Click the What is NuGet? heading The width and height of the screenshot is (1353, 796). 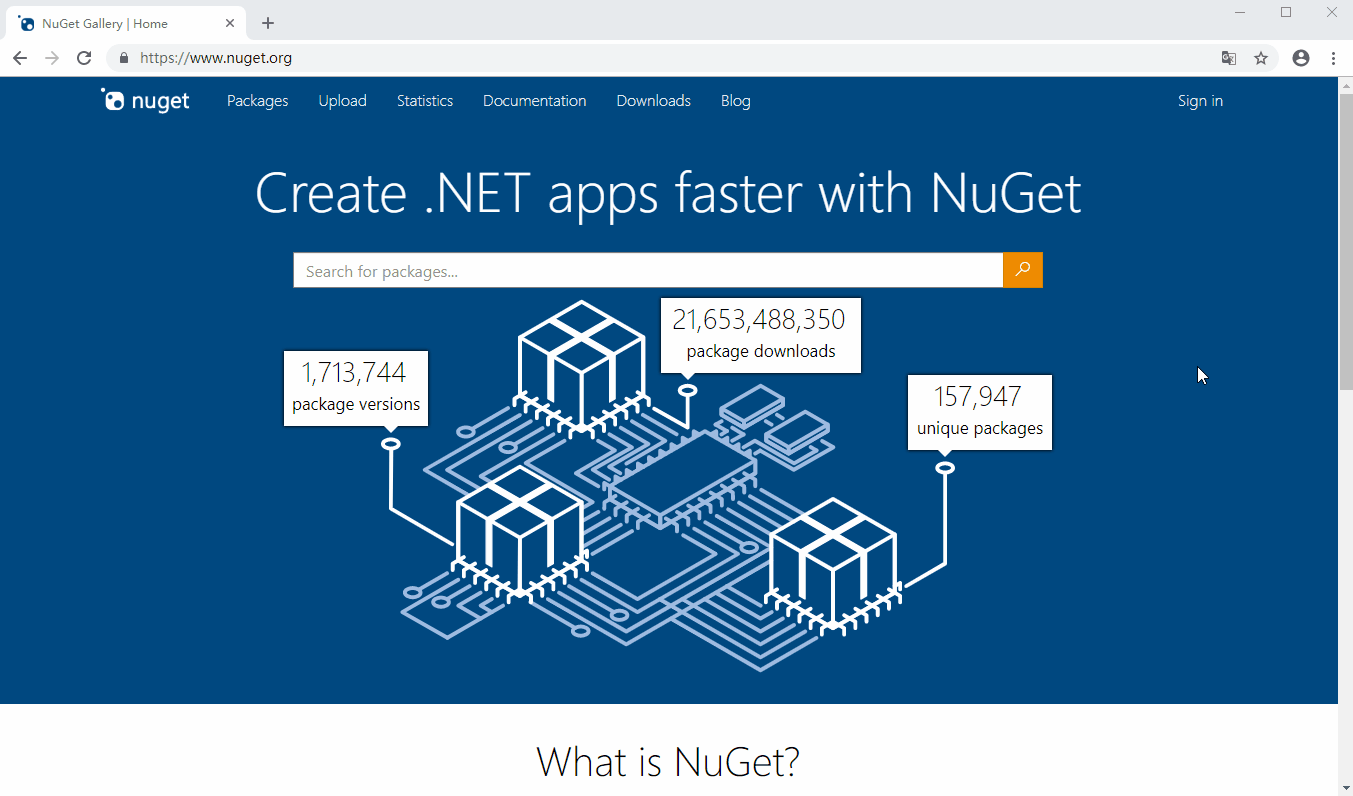point(668,761)
